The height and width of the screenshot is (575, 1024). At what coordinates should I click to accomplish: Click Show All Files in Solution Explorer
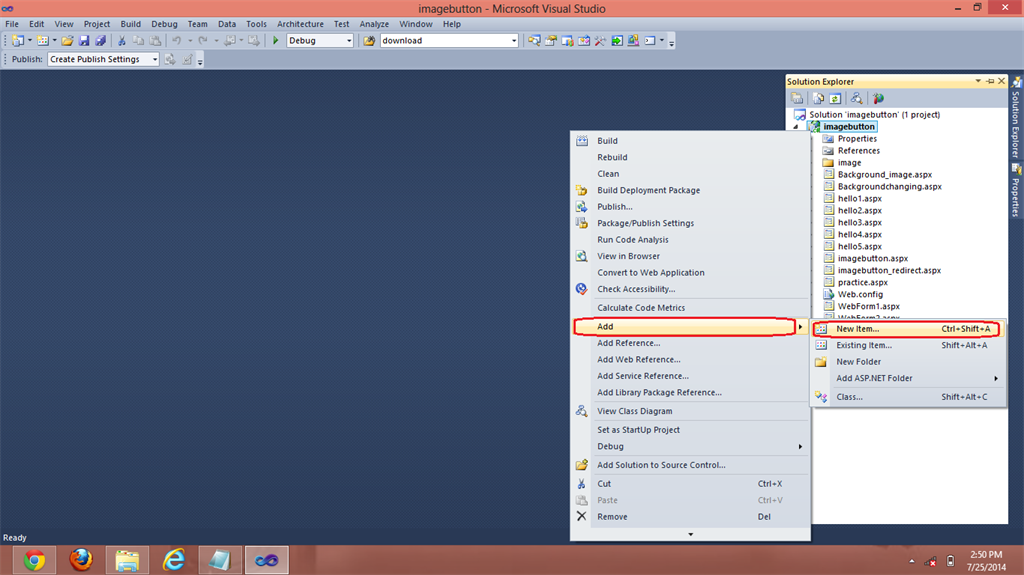[818, 99]
